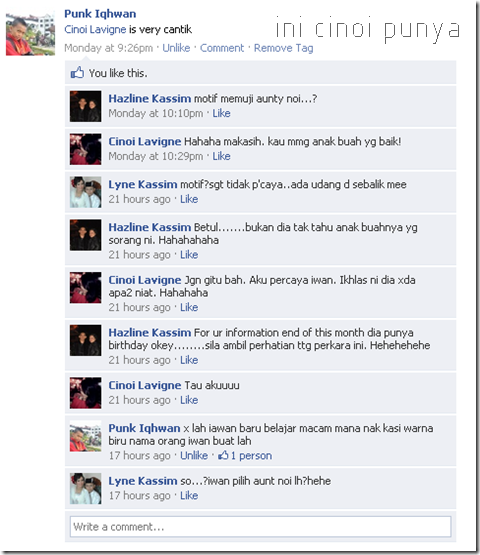
Task: Open Punk Iqhwan's main post profile picture
Action: tap(30, 33)
